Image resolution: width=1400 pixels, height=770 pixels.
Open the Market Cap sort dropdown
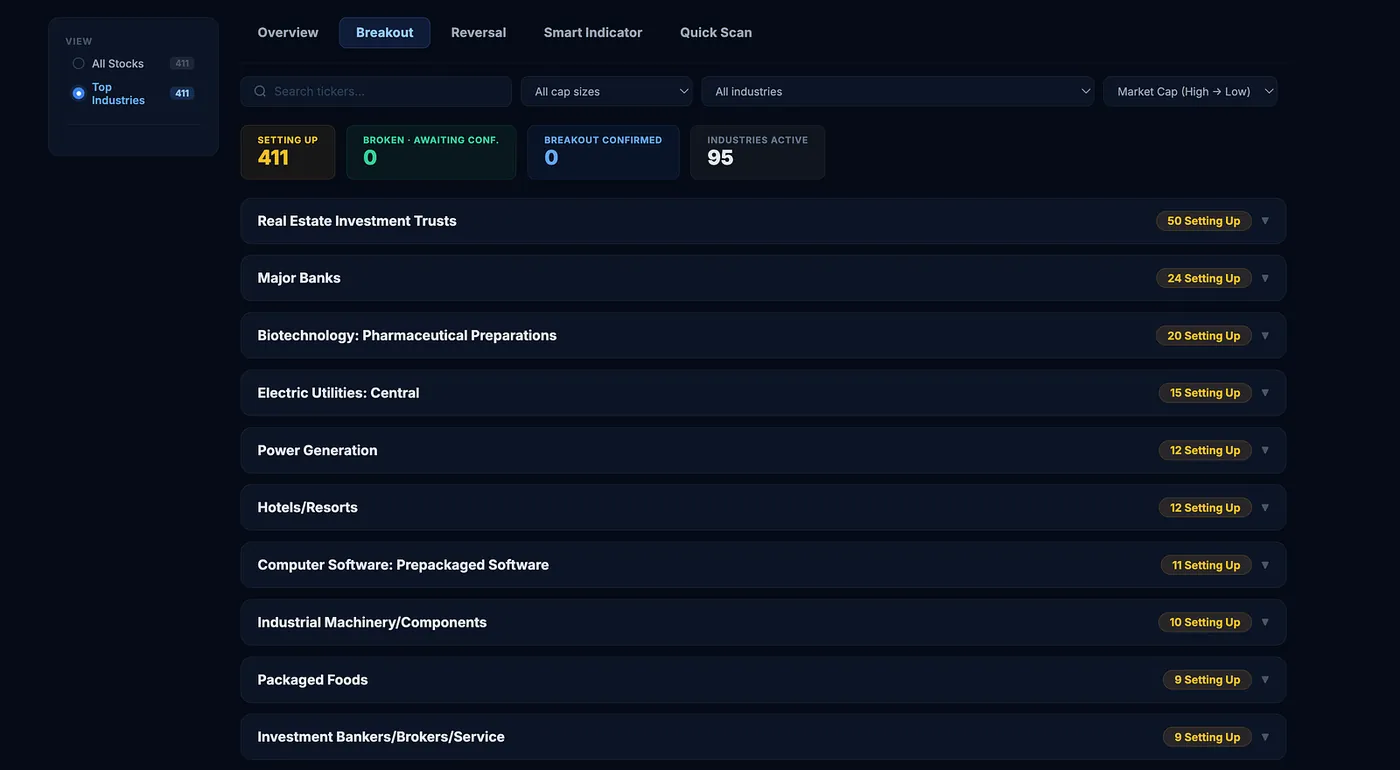point(1190,91)
